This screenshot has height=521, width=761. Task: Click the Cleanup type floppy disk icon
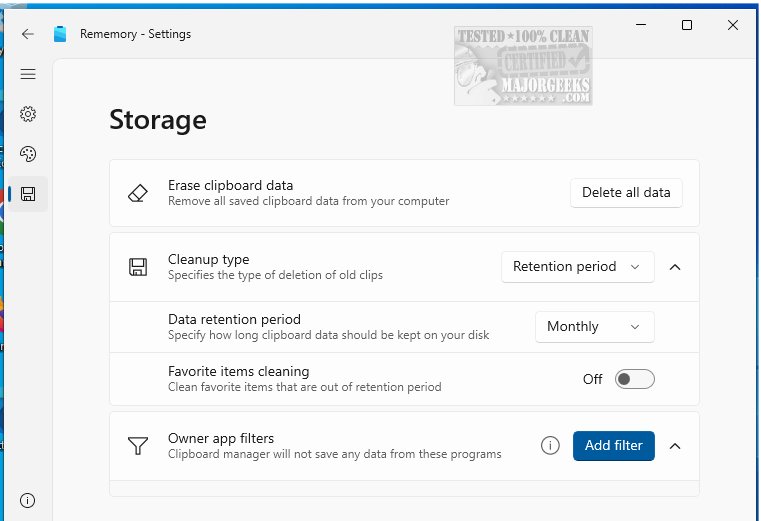(x=138, y=267)
